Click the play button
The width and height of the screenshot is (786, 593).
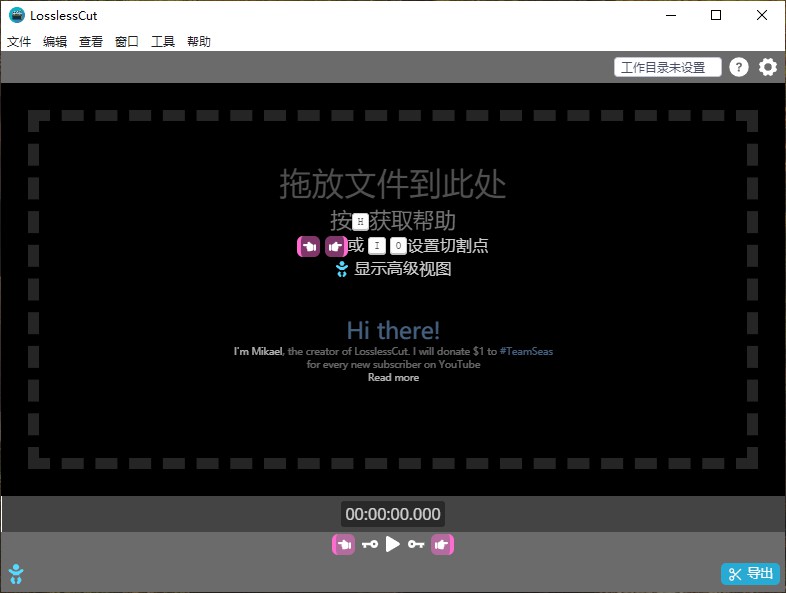pyautogui.click(x=393, y=544)
